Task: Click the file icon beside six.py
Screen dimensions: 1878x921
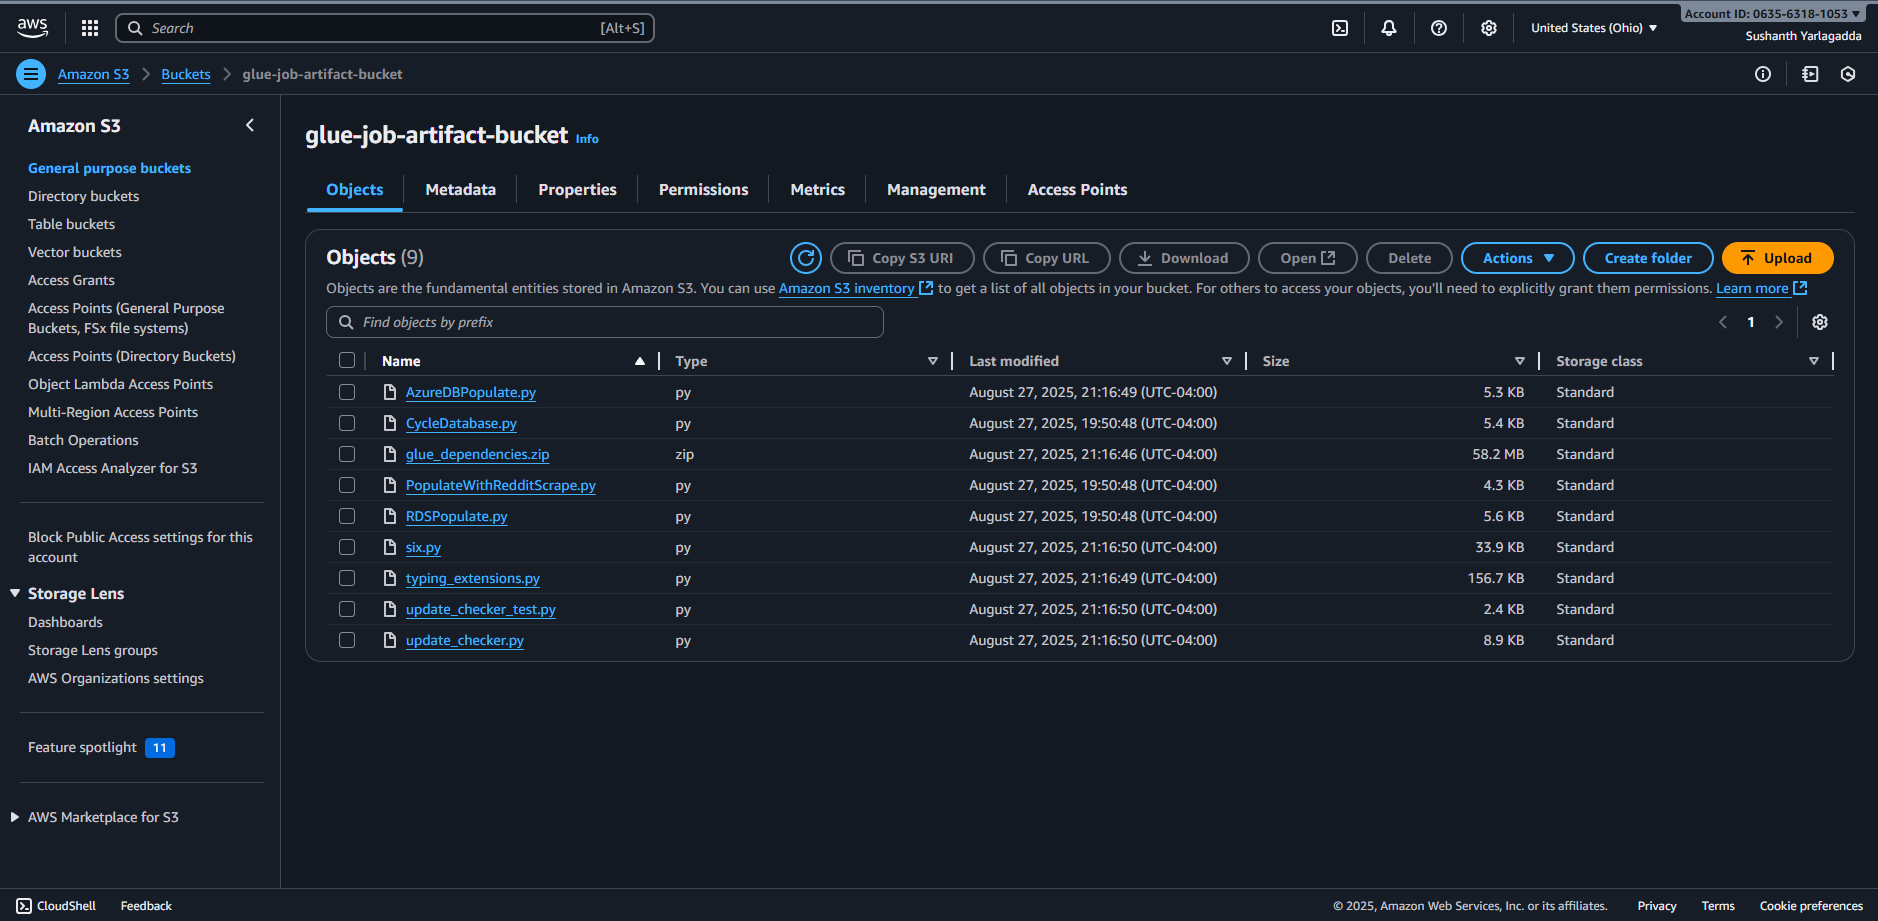Action: pos(390,547)
